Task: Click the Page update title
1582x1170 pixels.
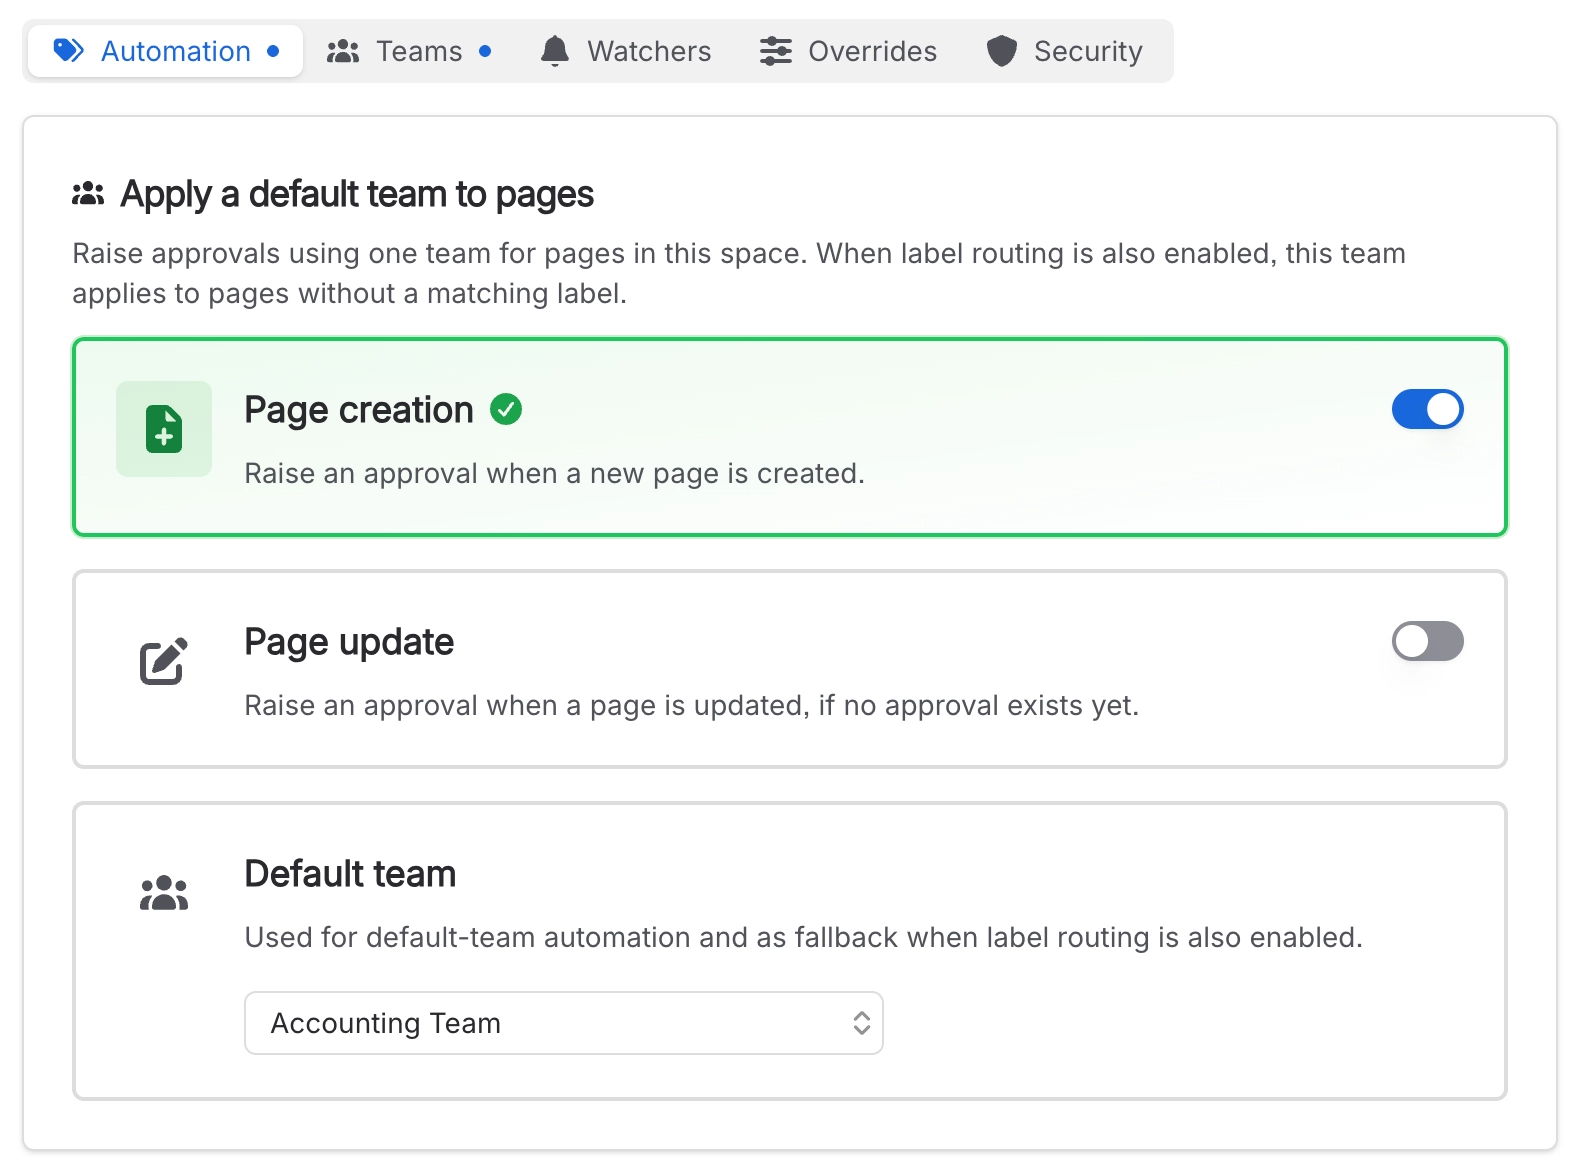Action: click(349, 642)
